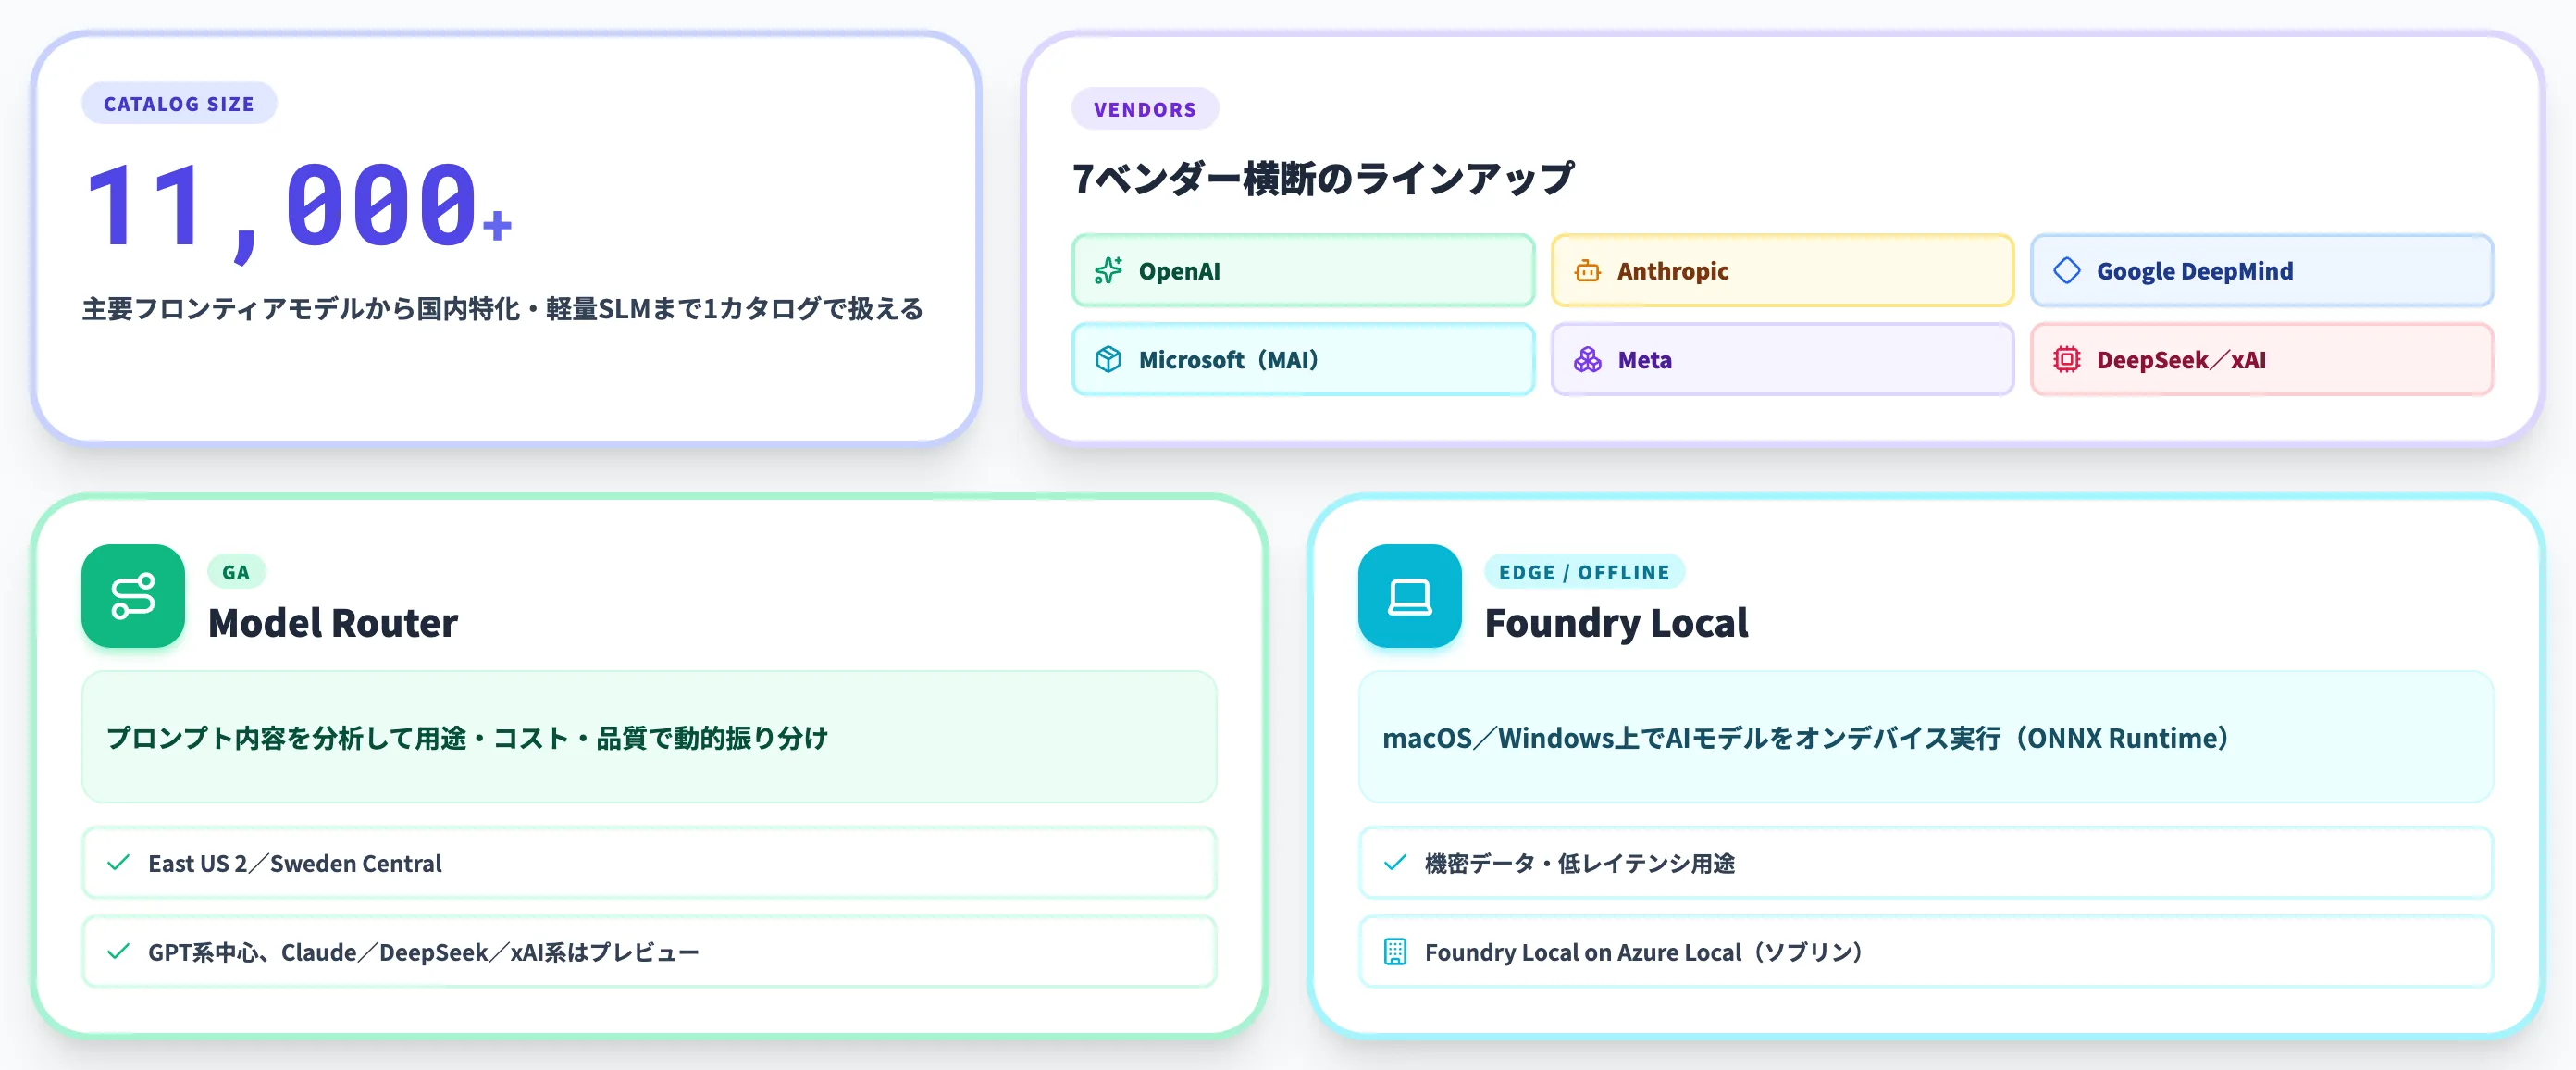The width and height of the screenshot is (2576, 1070).
Task: Select the Anthropic vendor chip
Action: click(x=1782, y=271)
